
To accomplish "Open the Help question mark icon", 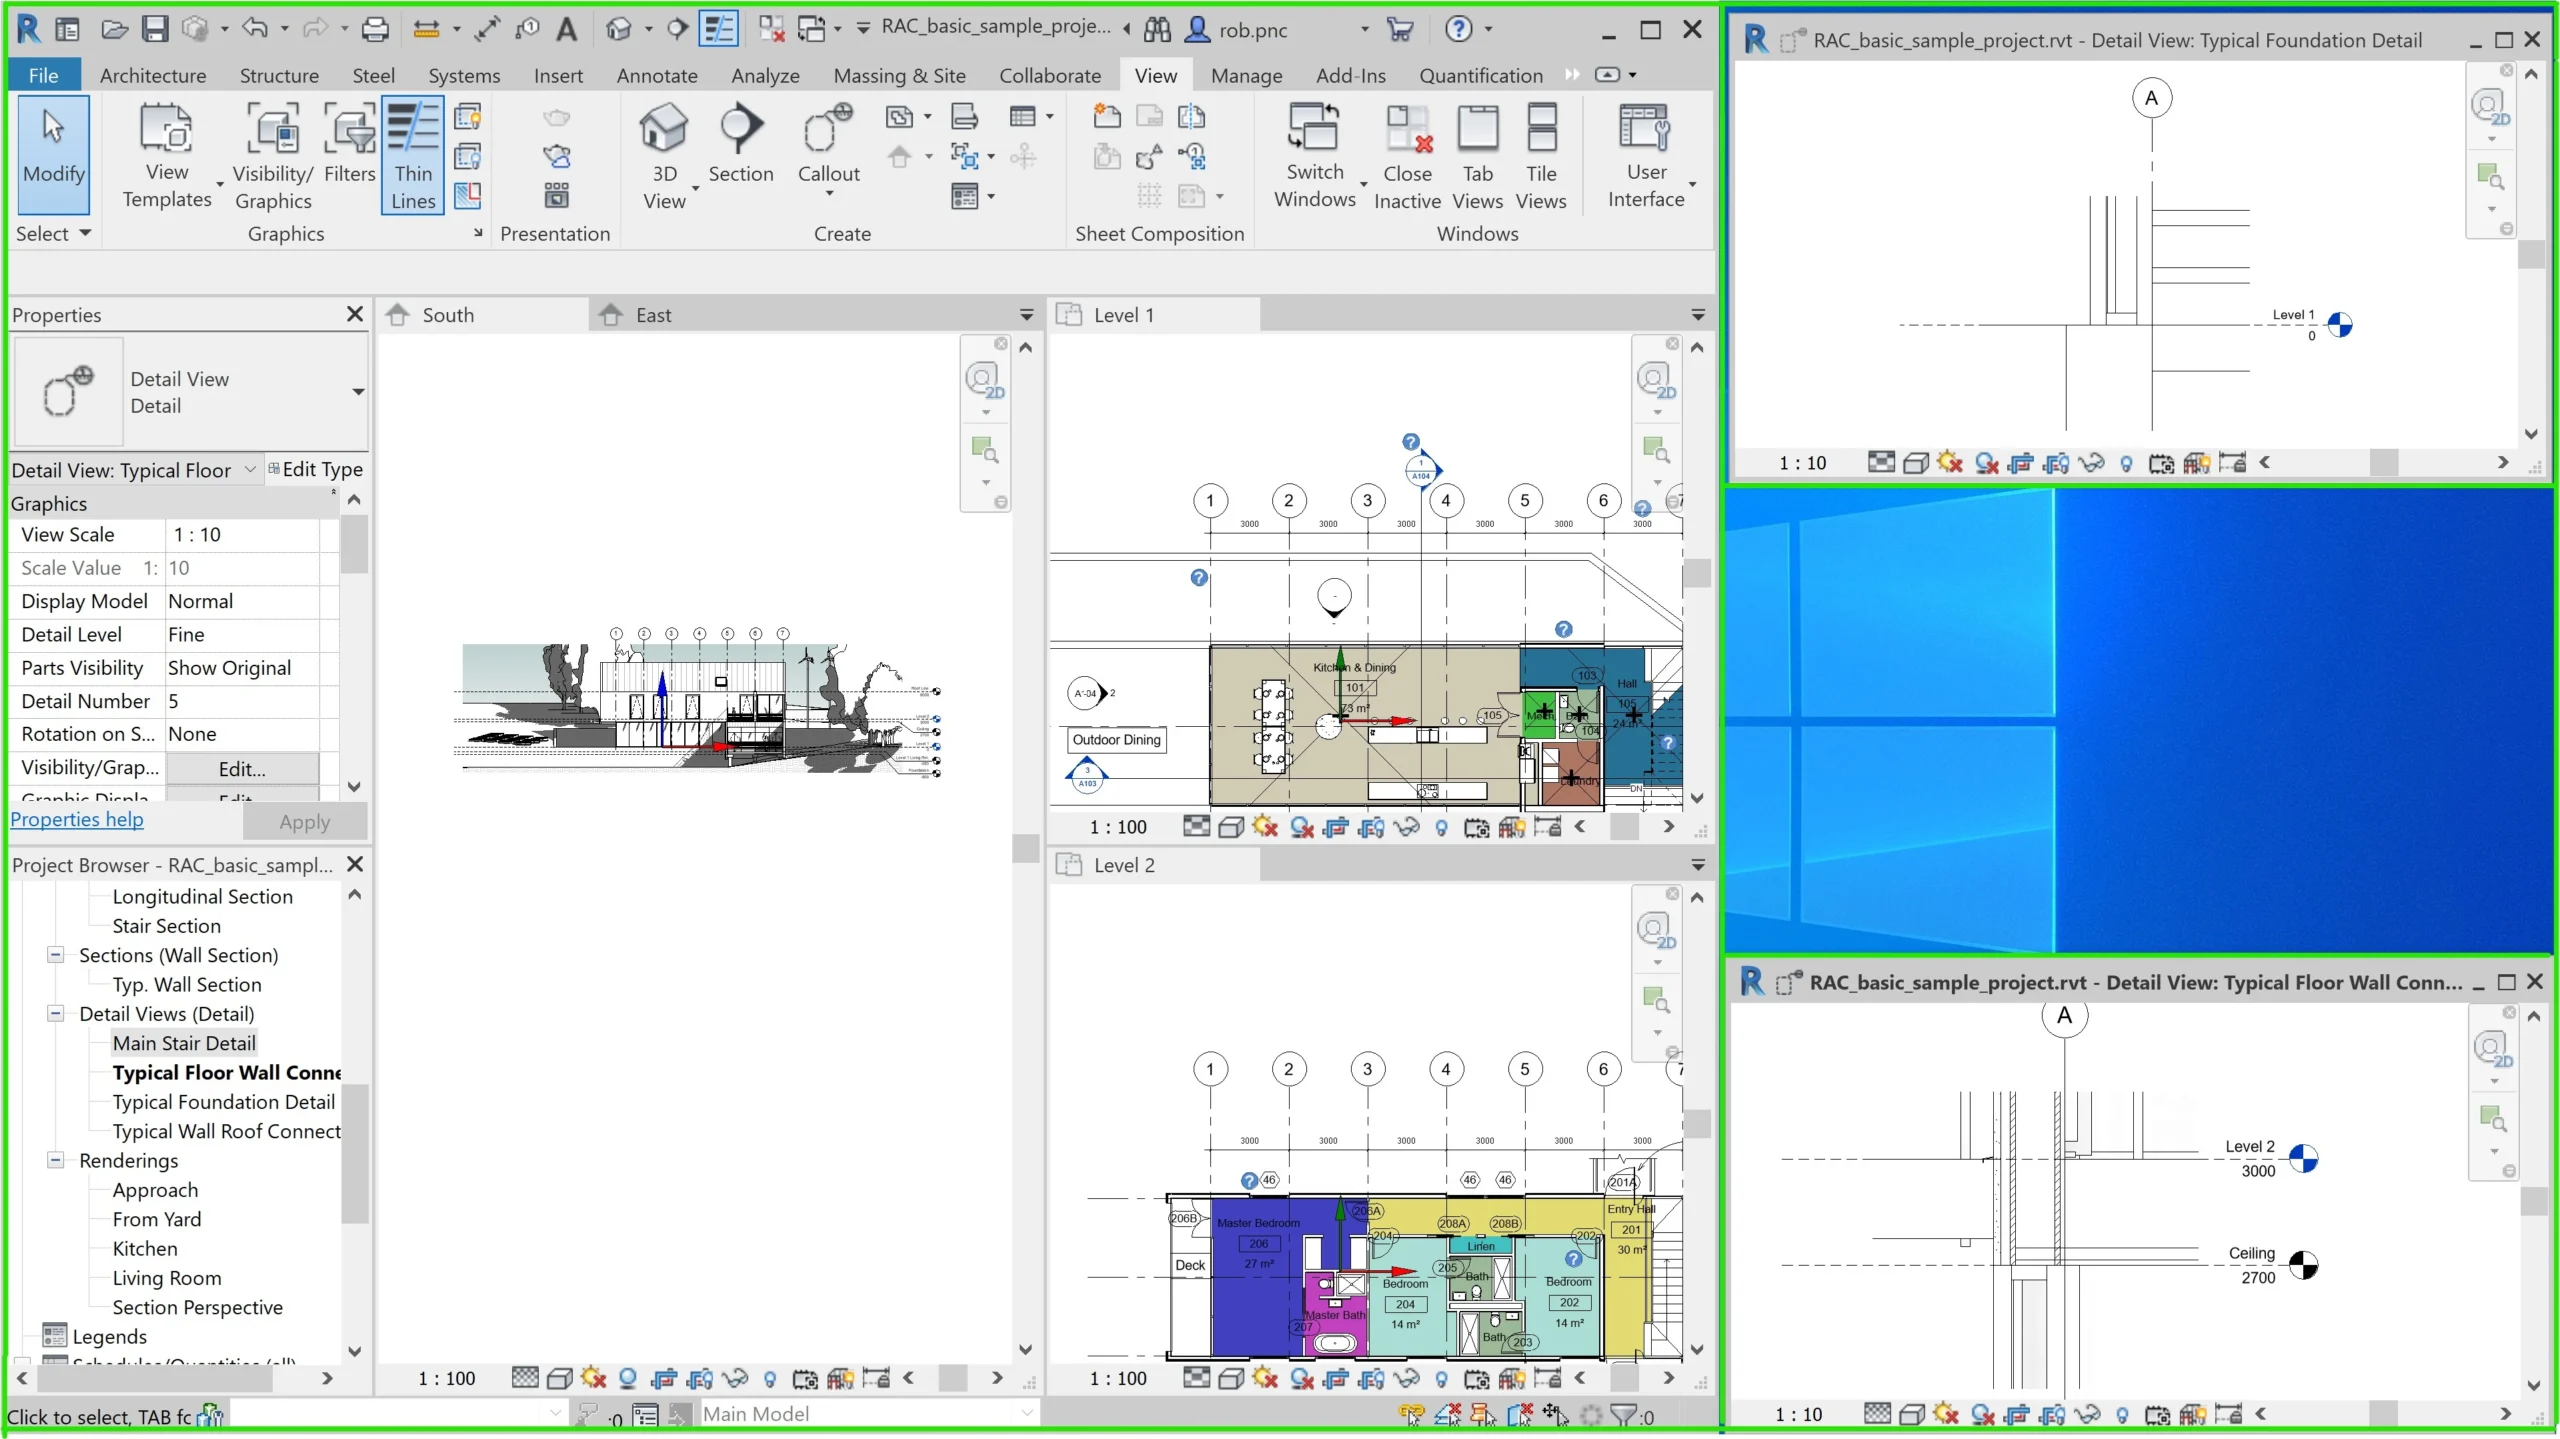I will (x=1459, y=28).
